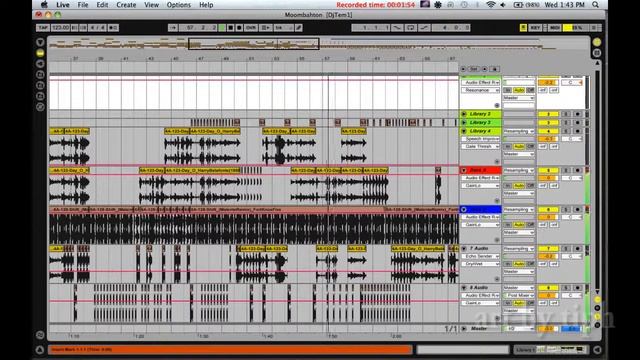The height and width of the screenshot is (360, 640).
Task: Select the yellow browser icon in left sidebar
Action: tap(40, 53)
